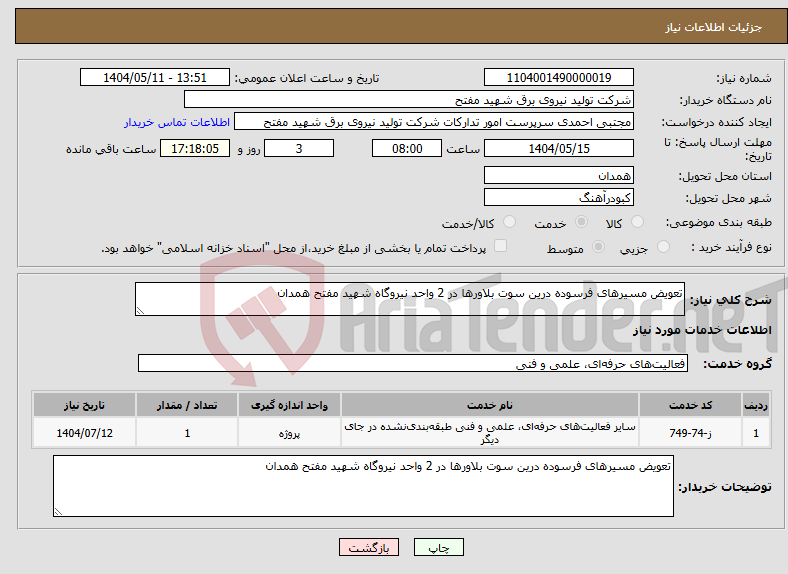Open the اطلاعات تماس خریدار link
Viewport: 788px width, 574px height.
[177, 122]
